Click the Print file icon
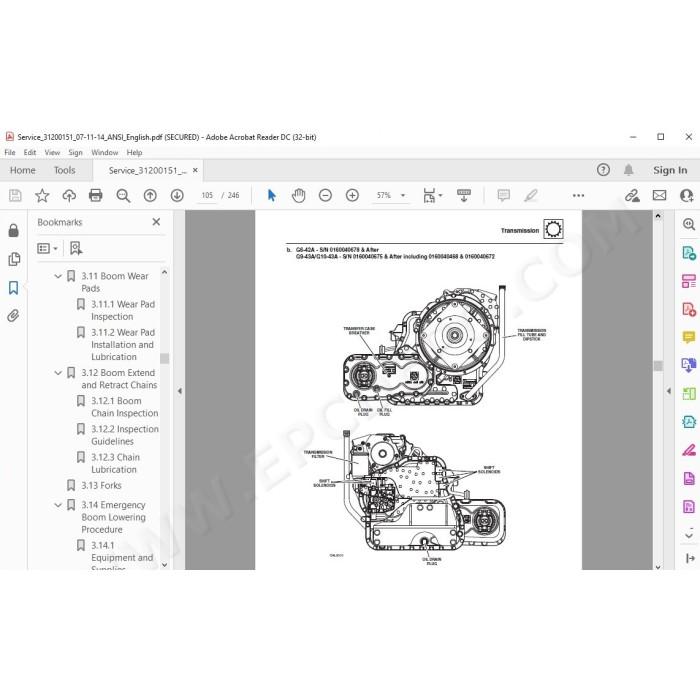Image resolution: width=700 pixels, height=700 pixels. (96, 195)
